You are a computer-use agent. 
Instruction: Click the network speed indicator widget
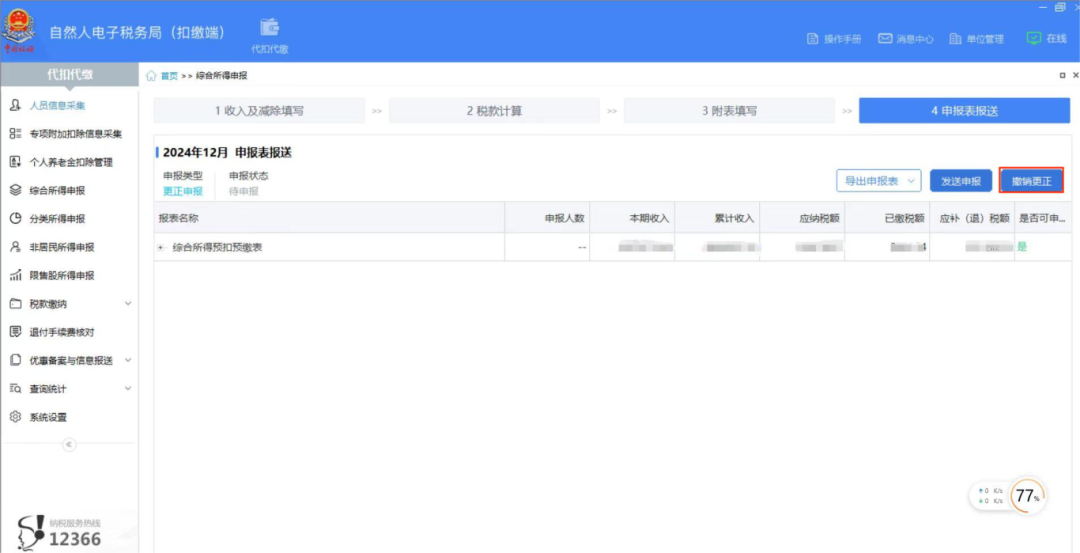click(990, 496)
